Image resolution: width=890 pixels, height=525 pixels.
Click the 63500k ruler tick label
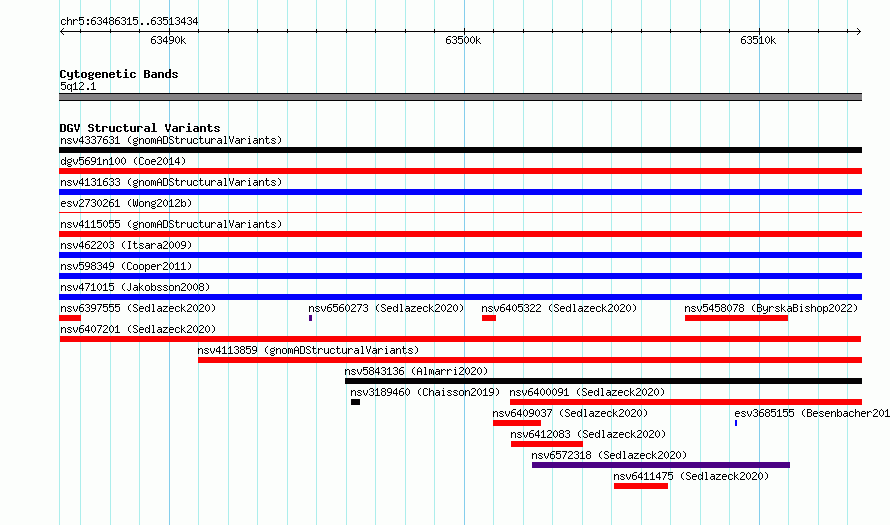pyautogui.click(x=463, y=40)
